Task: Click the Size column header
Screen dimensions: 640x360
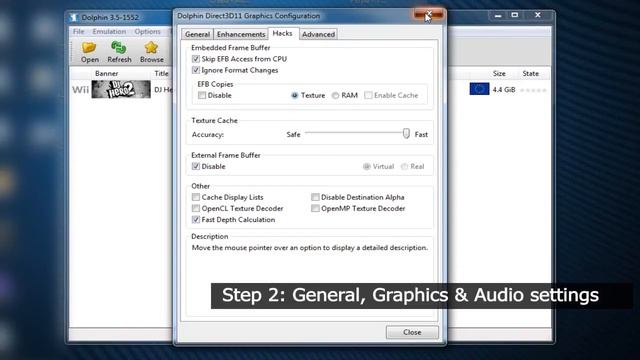Action: click(x=499, y=73)
